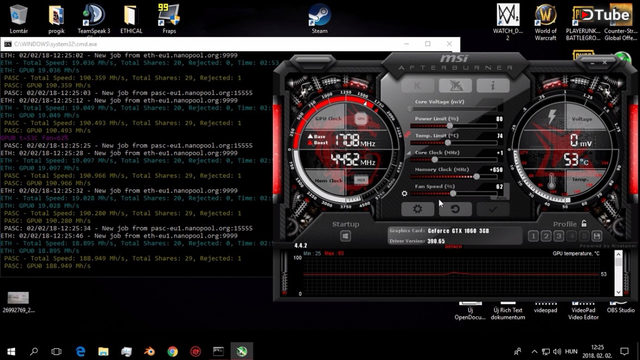Click the Memory Clock slider handle

[476, 176]
